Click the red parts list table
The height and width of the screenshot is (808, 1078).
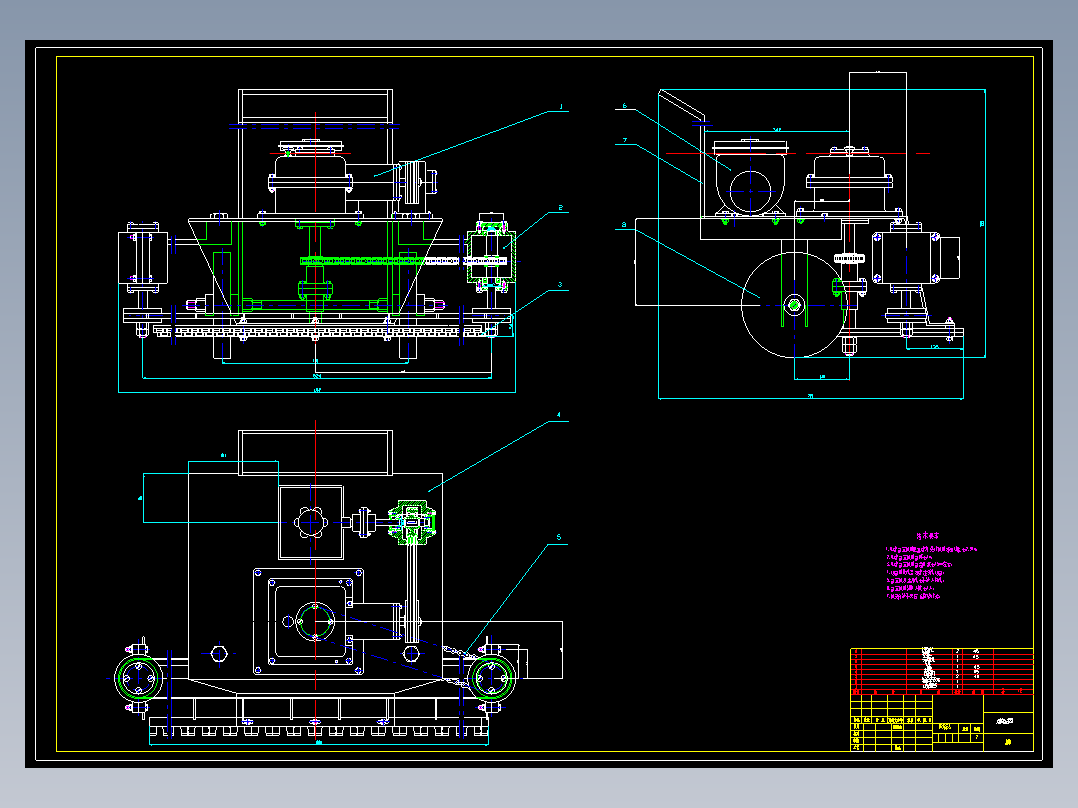click(942, 671)
